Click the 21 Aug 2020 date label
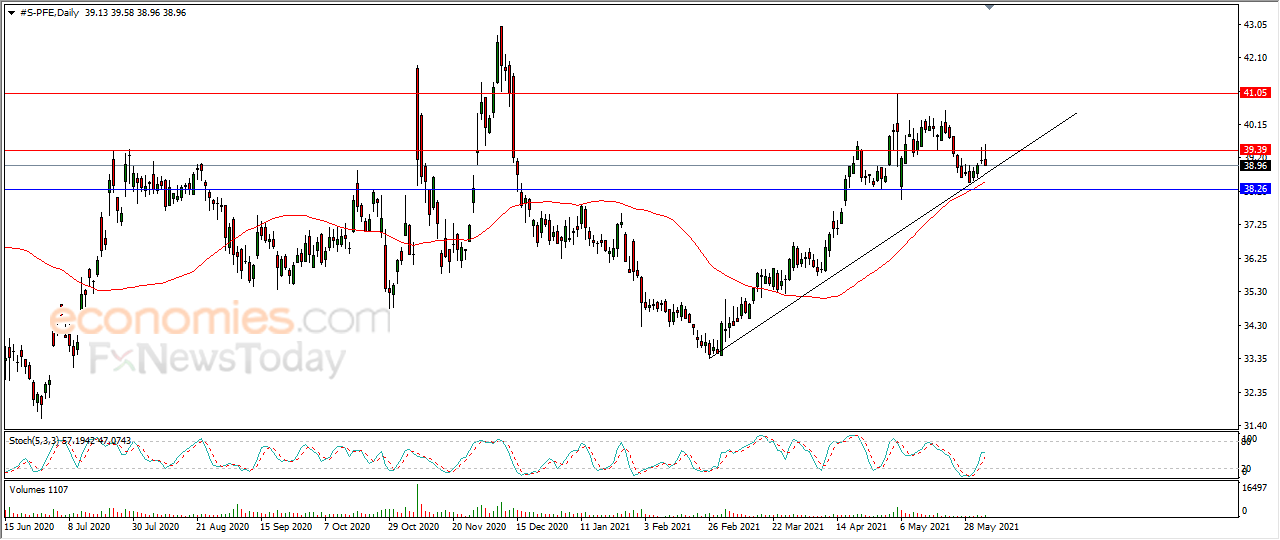 pyautogui.click(x=221, y=525)
